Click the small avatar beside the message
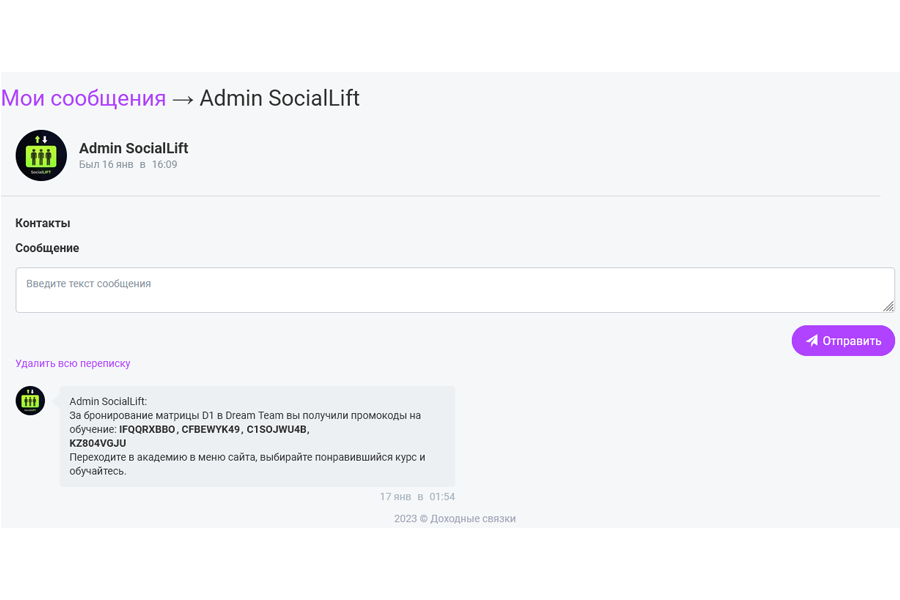Viewport: 900px width, 600px height. (x=30, y=400)
